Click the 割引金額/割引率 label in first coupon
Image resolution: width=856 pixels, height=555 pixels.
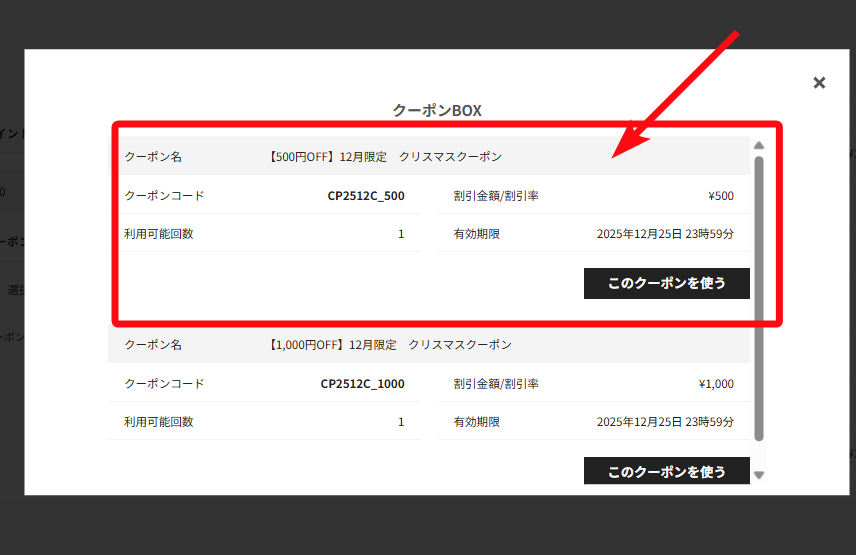point(496,196)
